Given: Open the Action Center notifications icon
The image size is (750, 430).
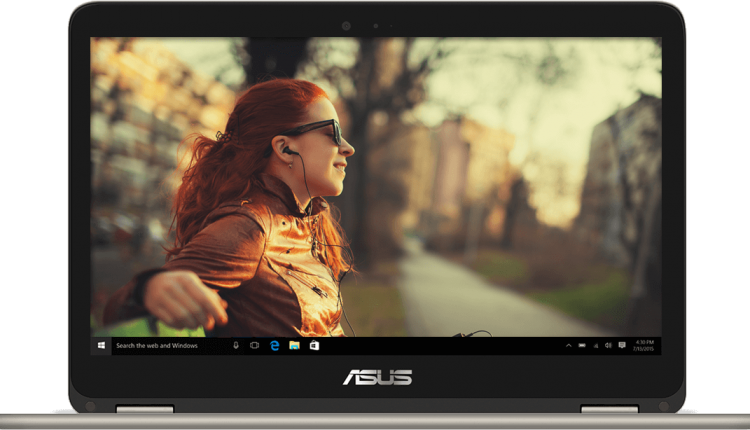Looking at the screenshot, I should click(622, 345).
